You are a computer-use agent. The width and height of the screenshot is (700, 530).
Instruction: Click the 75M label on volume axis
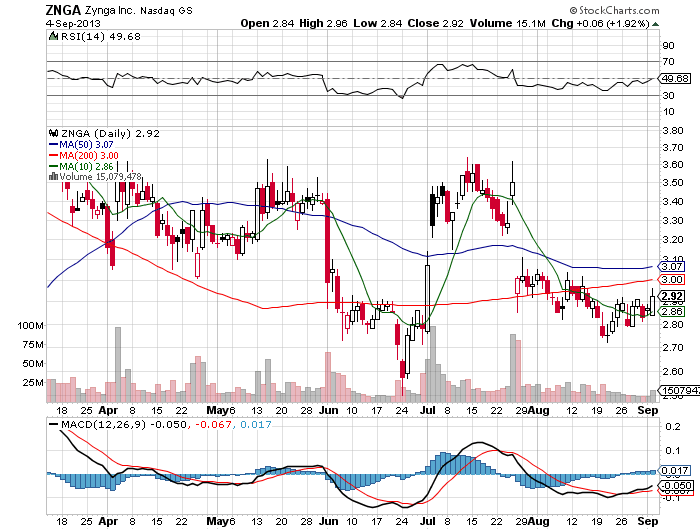click(33, 345)
